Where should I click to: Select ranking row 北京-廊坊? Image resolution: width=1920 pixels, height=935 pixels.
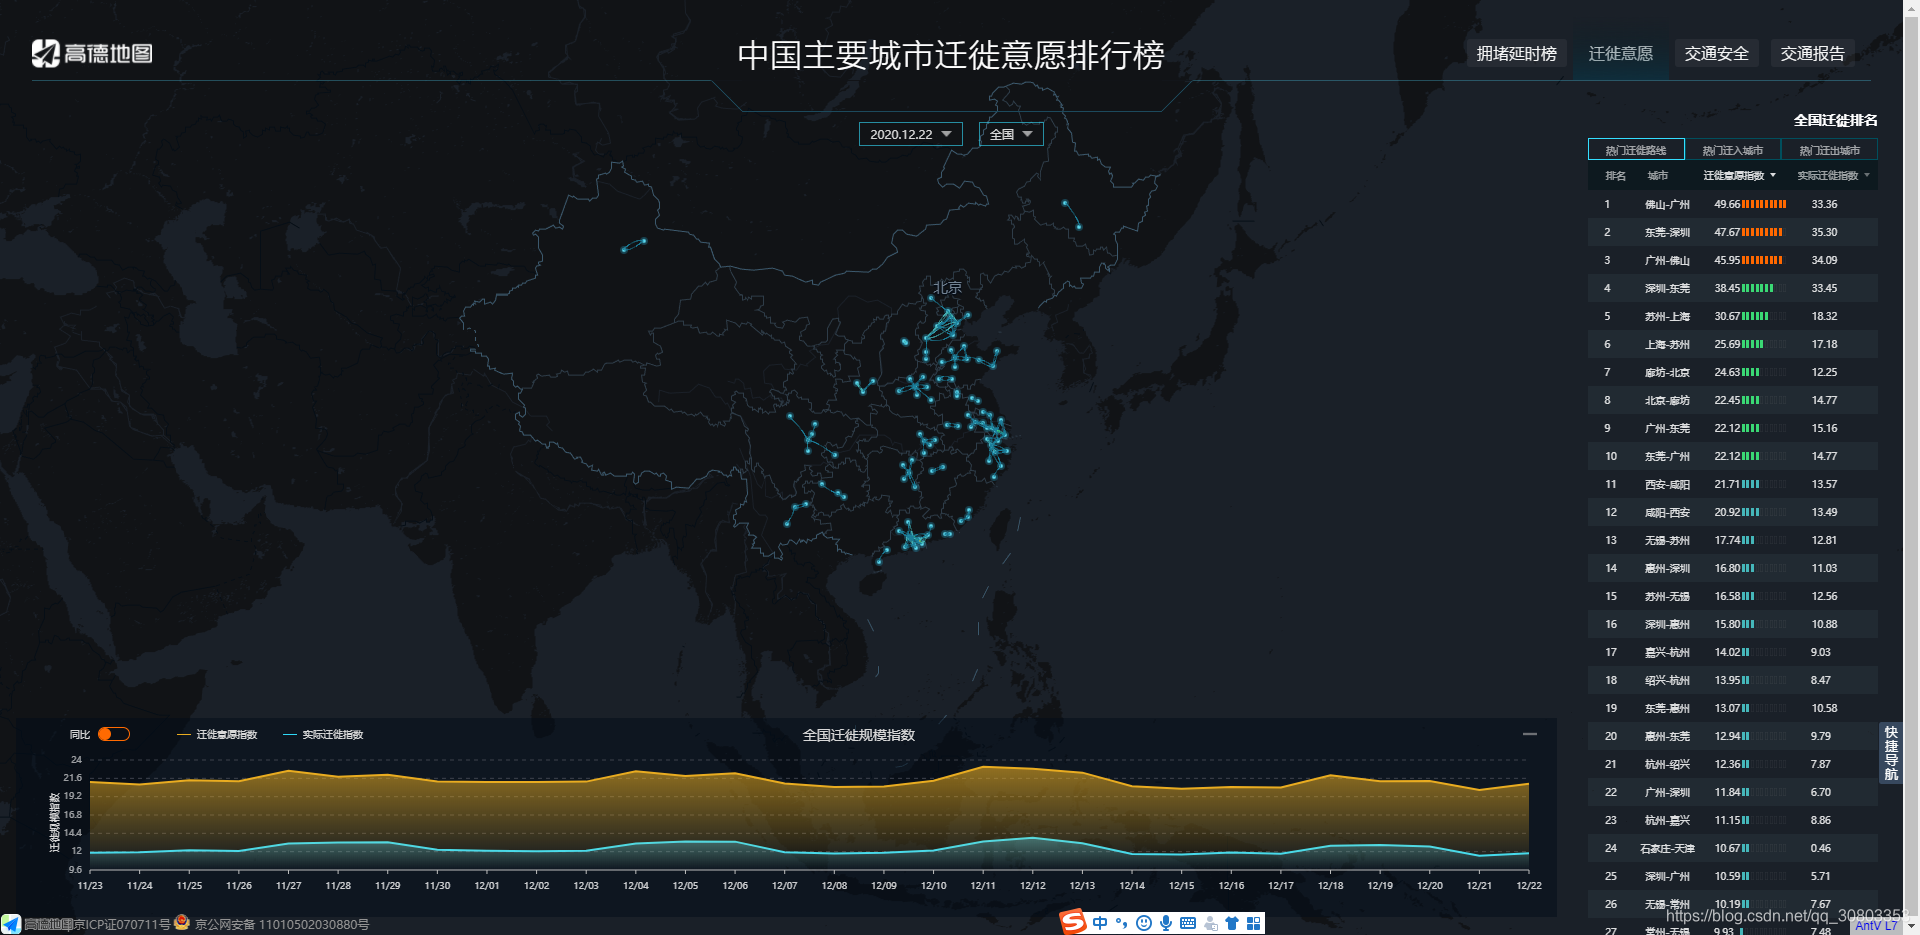[1733, 400]
